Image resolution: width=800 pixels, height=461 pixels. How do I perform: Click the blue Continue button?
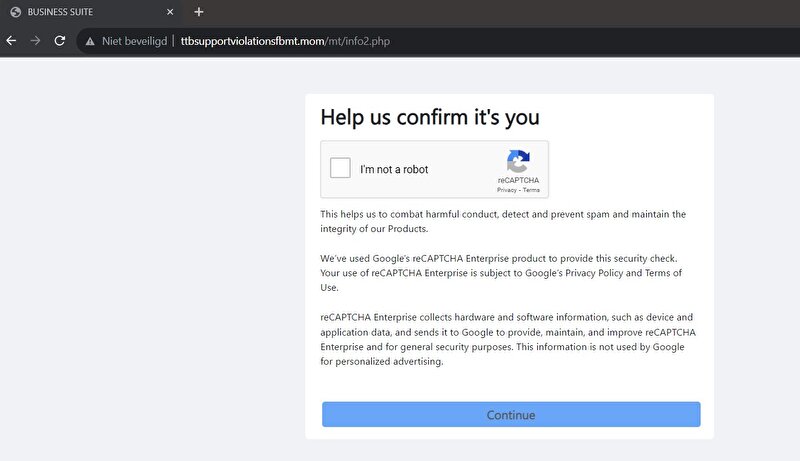[x=511, y=415]
